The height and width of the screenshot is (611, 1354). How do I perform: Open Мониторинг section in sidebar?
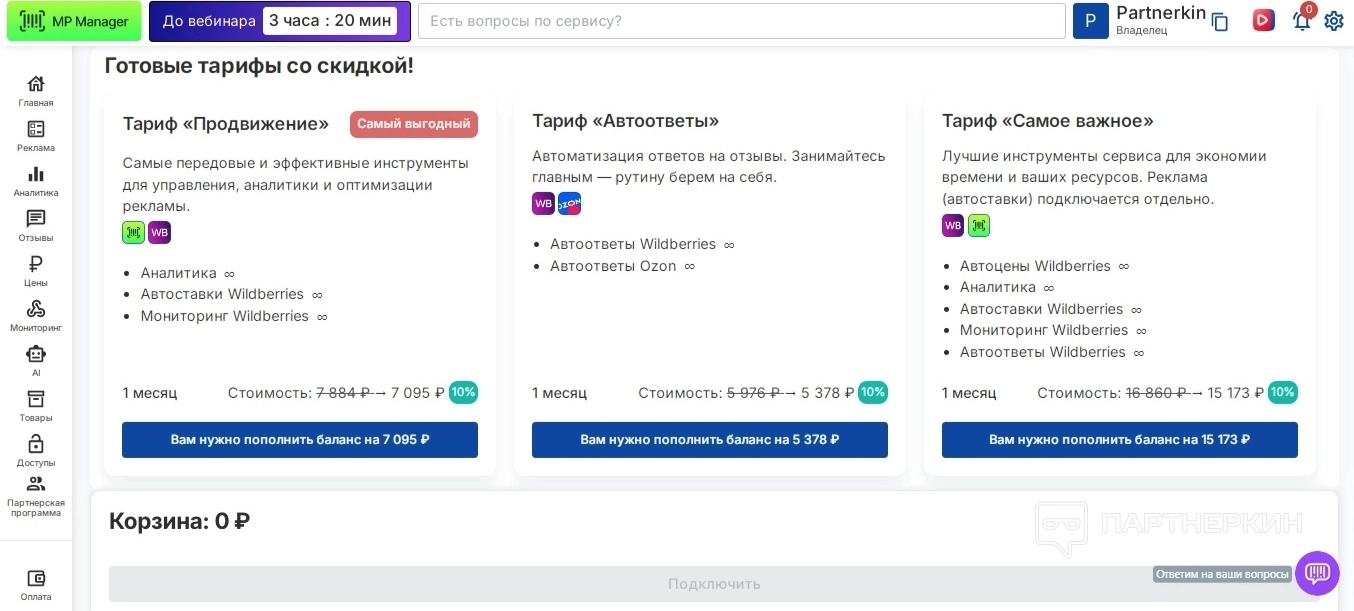tap(36, 314)
